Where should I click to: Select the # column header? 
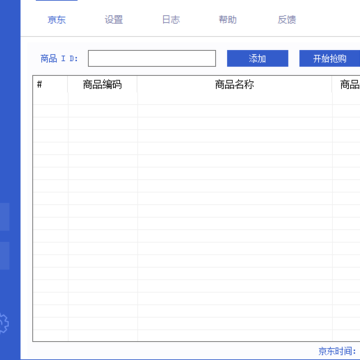click(x=50, y=84)
